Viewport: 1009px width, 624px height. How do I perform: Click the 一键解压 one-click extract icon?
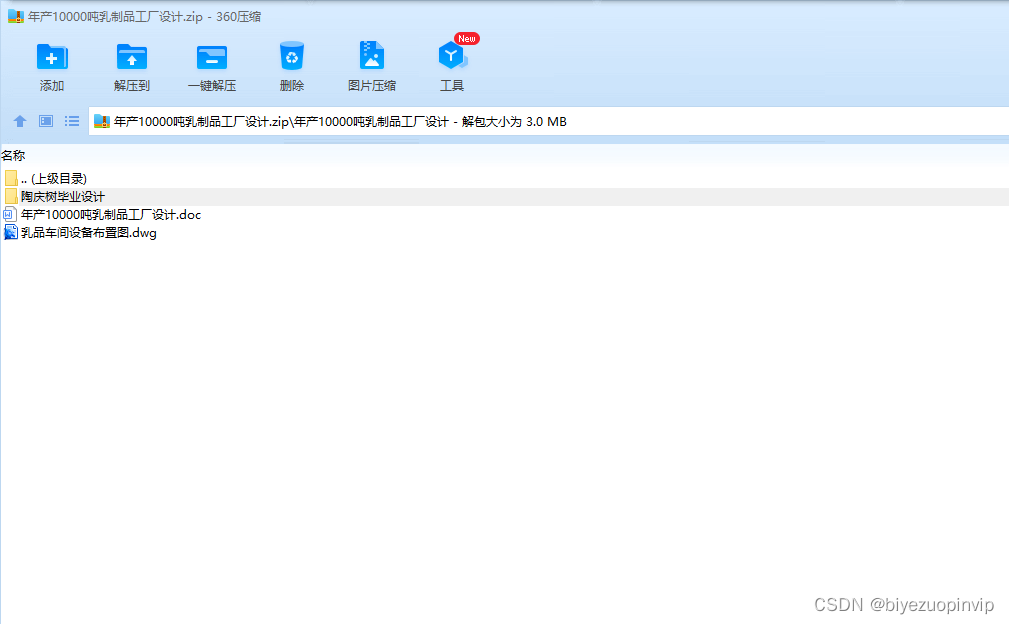tap(212, 57)
